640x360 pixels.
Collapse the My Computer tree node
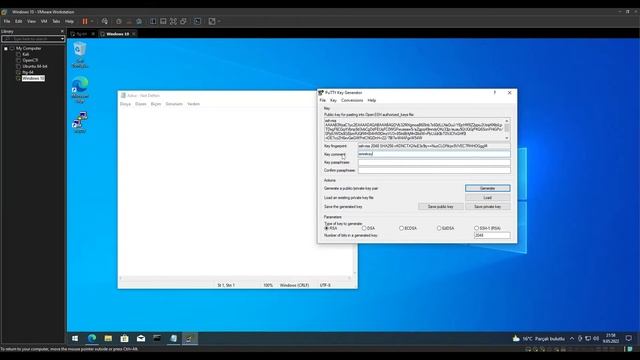(6, 49)
